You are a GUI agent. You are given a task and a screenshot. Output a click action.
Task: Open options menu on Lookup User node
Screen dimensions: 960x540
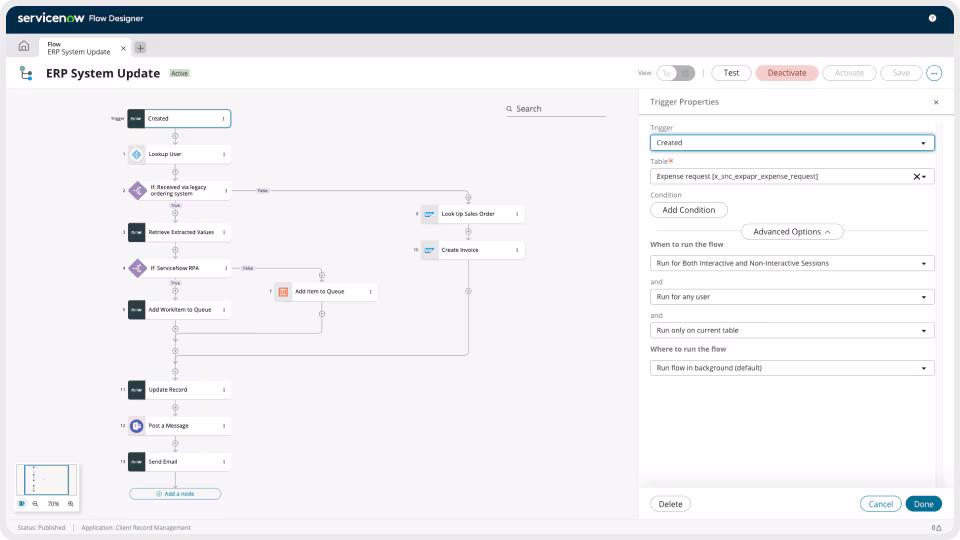224,154
